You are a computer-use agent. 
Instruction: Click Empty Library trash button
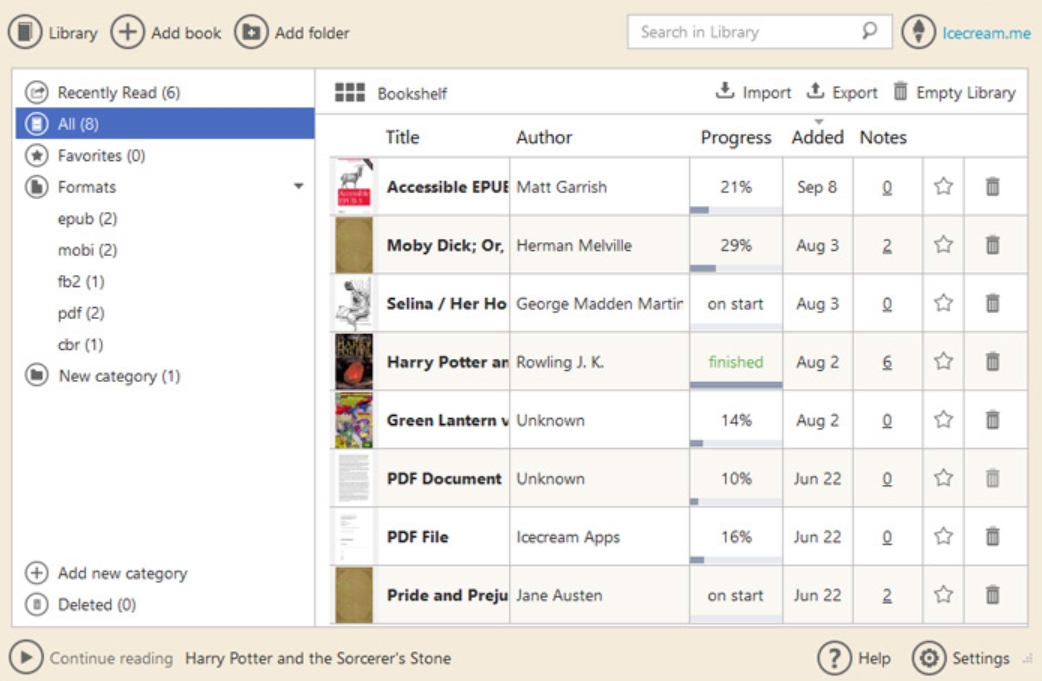pyautogui.click(x=954, y=92)
